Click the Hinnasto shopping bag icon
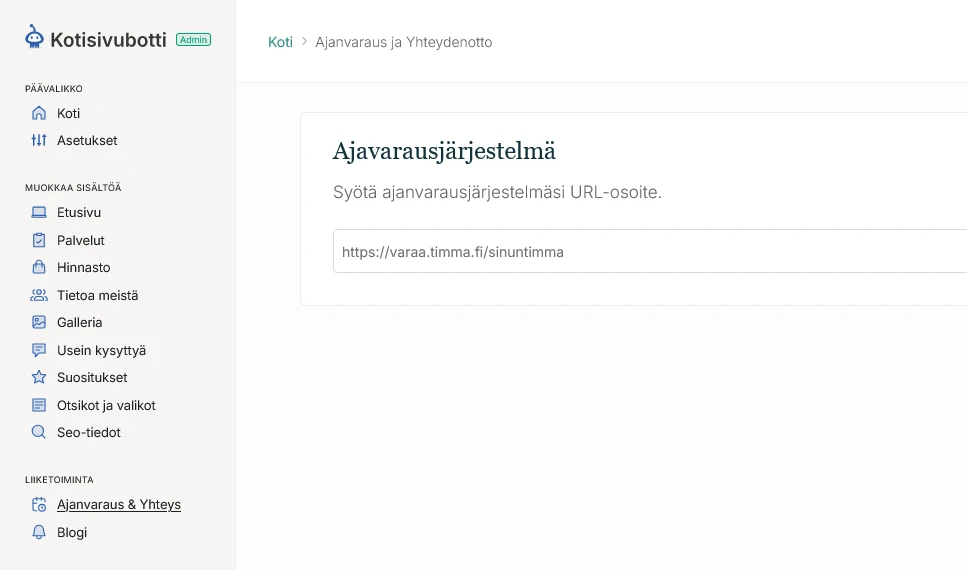 (x=39, y=267)
